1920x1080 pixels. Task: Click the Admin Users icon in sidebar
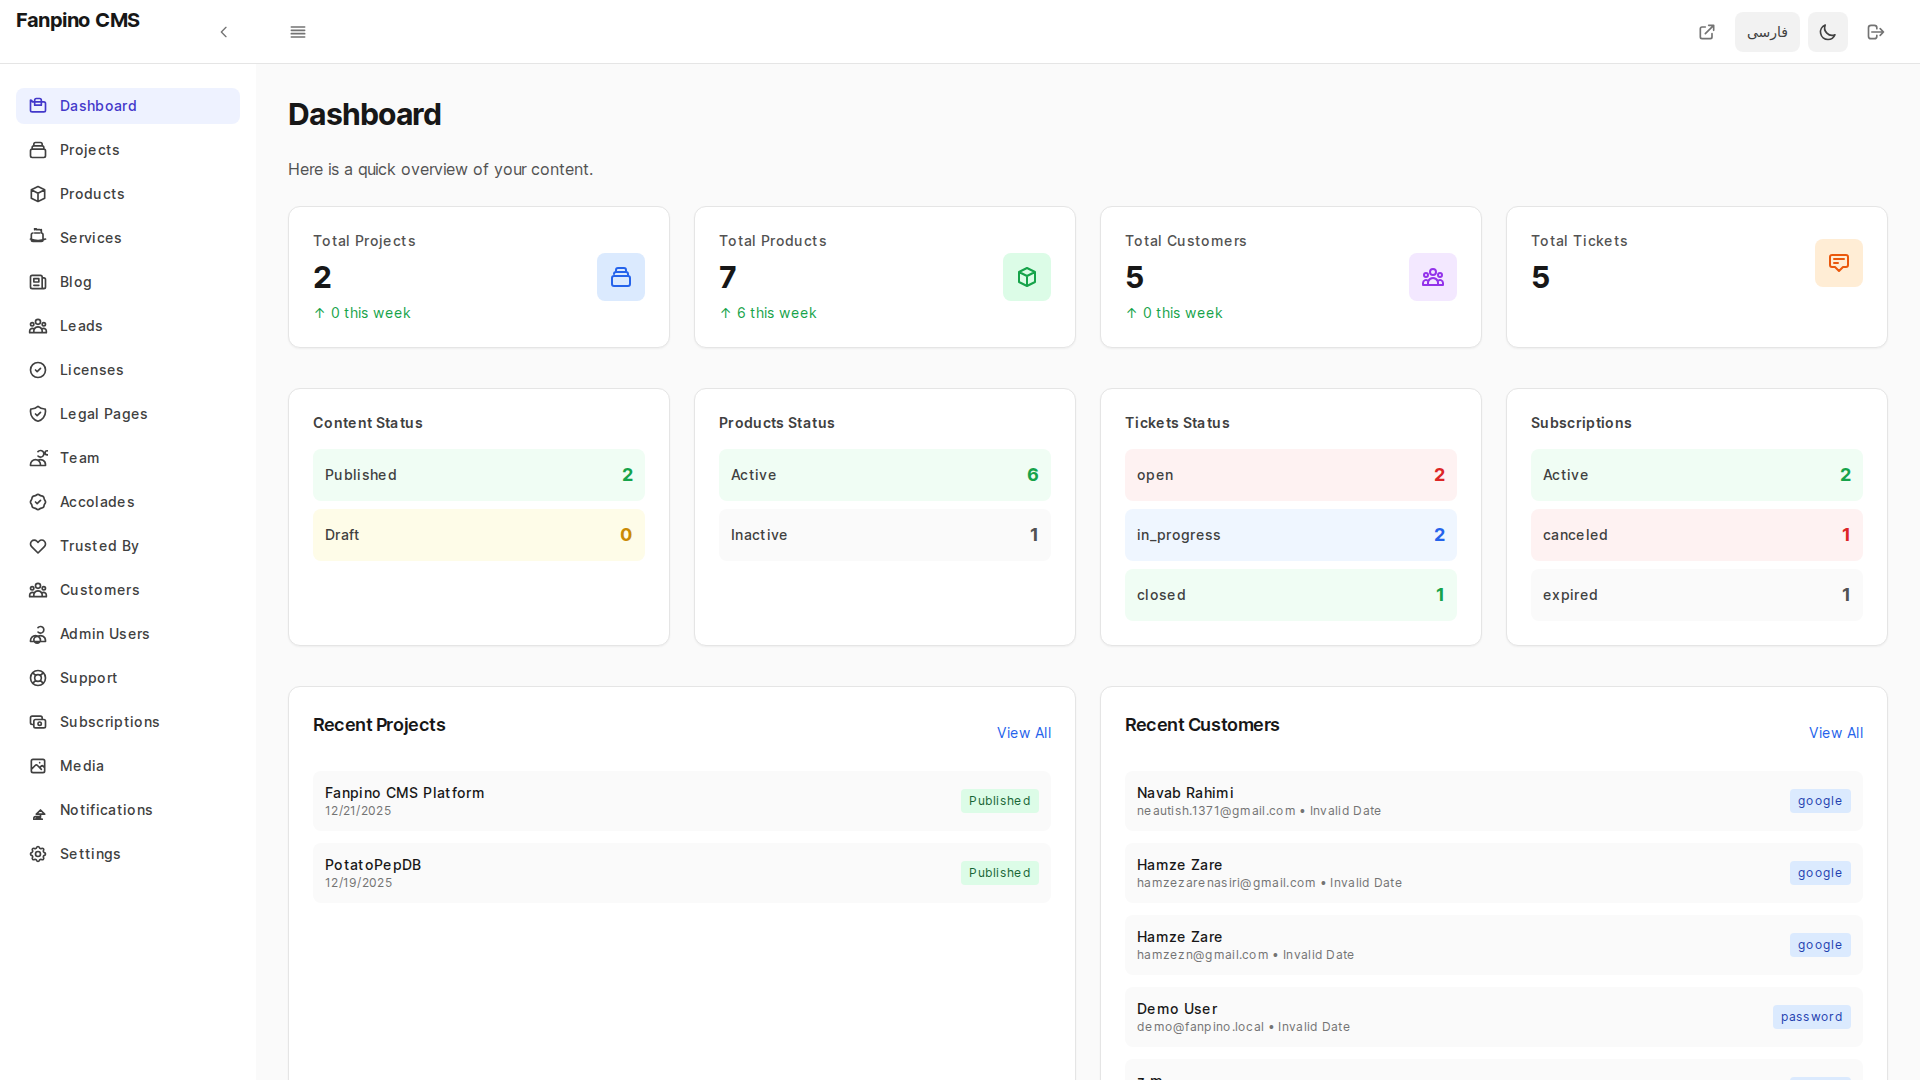(38, 634)
